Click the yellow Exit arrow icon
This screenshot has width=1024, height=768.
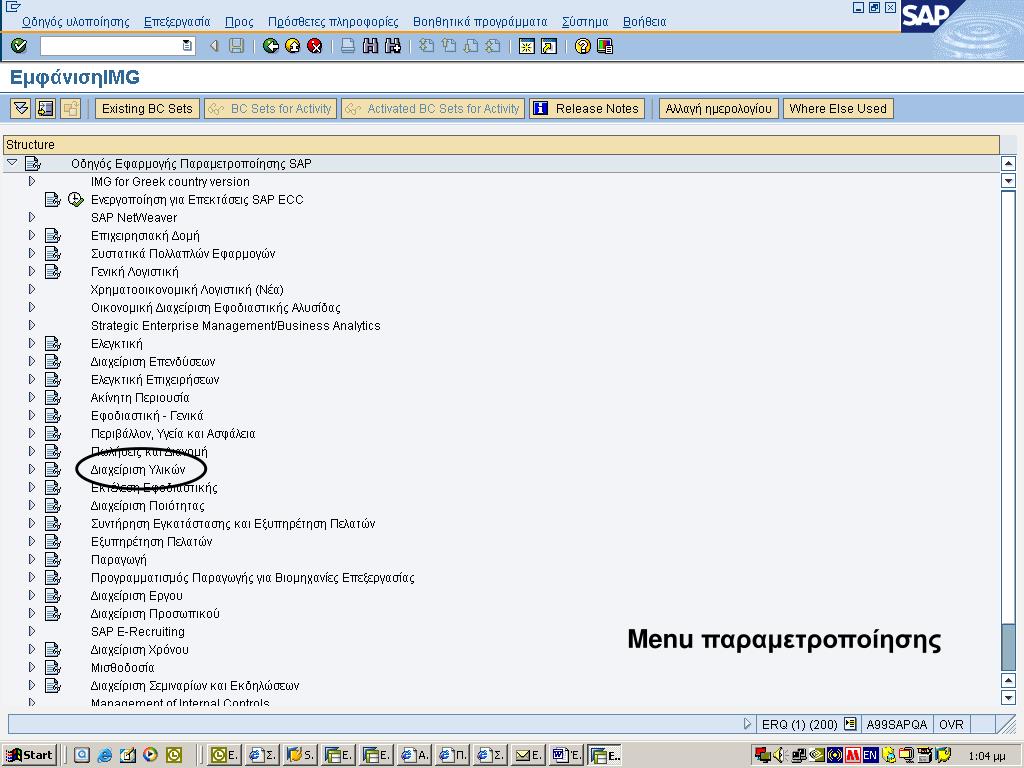coord(293,46)
